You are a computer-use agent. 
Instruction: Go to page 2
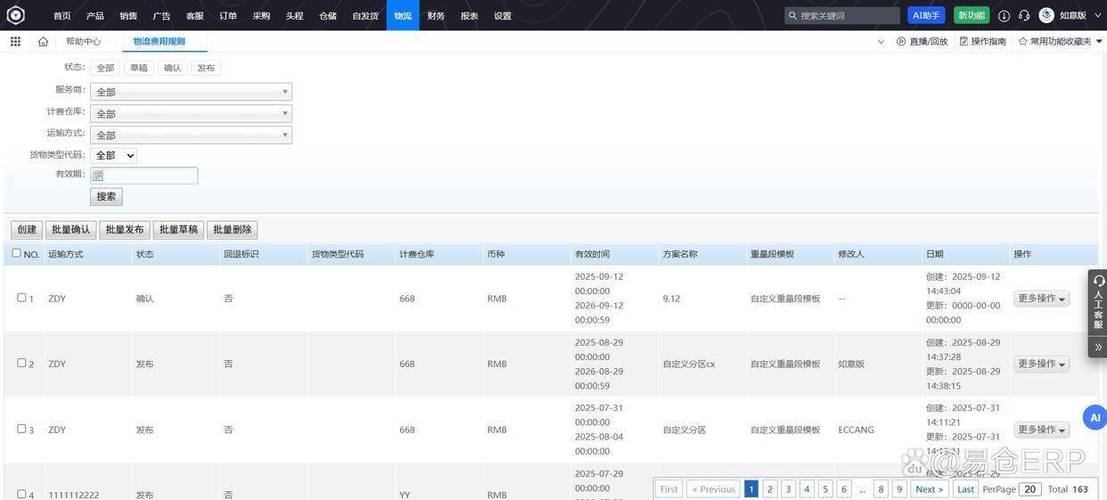[770, 489]
